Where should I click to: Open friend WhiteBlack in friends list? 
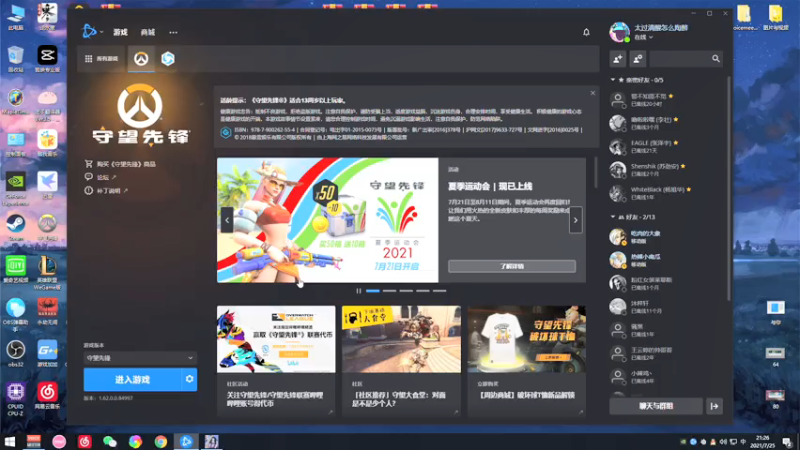pos(666,193)
